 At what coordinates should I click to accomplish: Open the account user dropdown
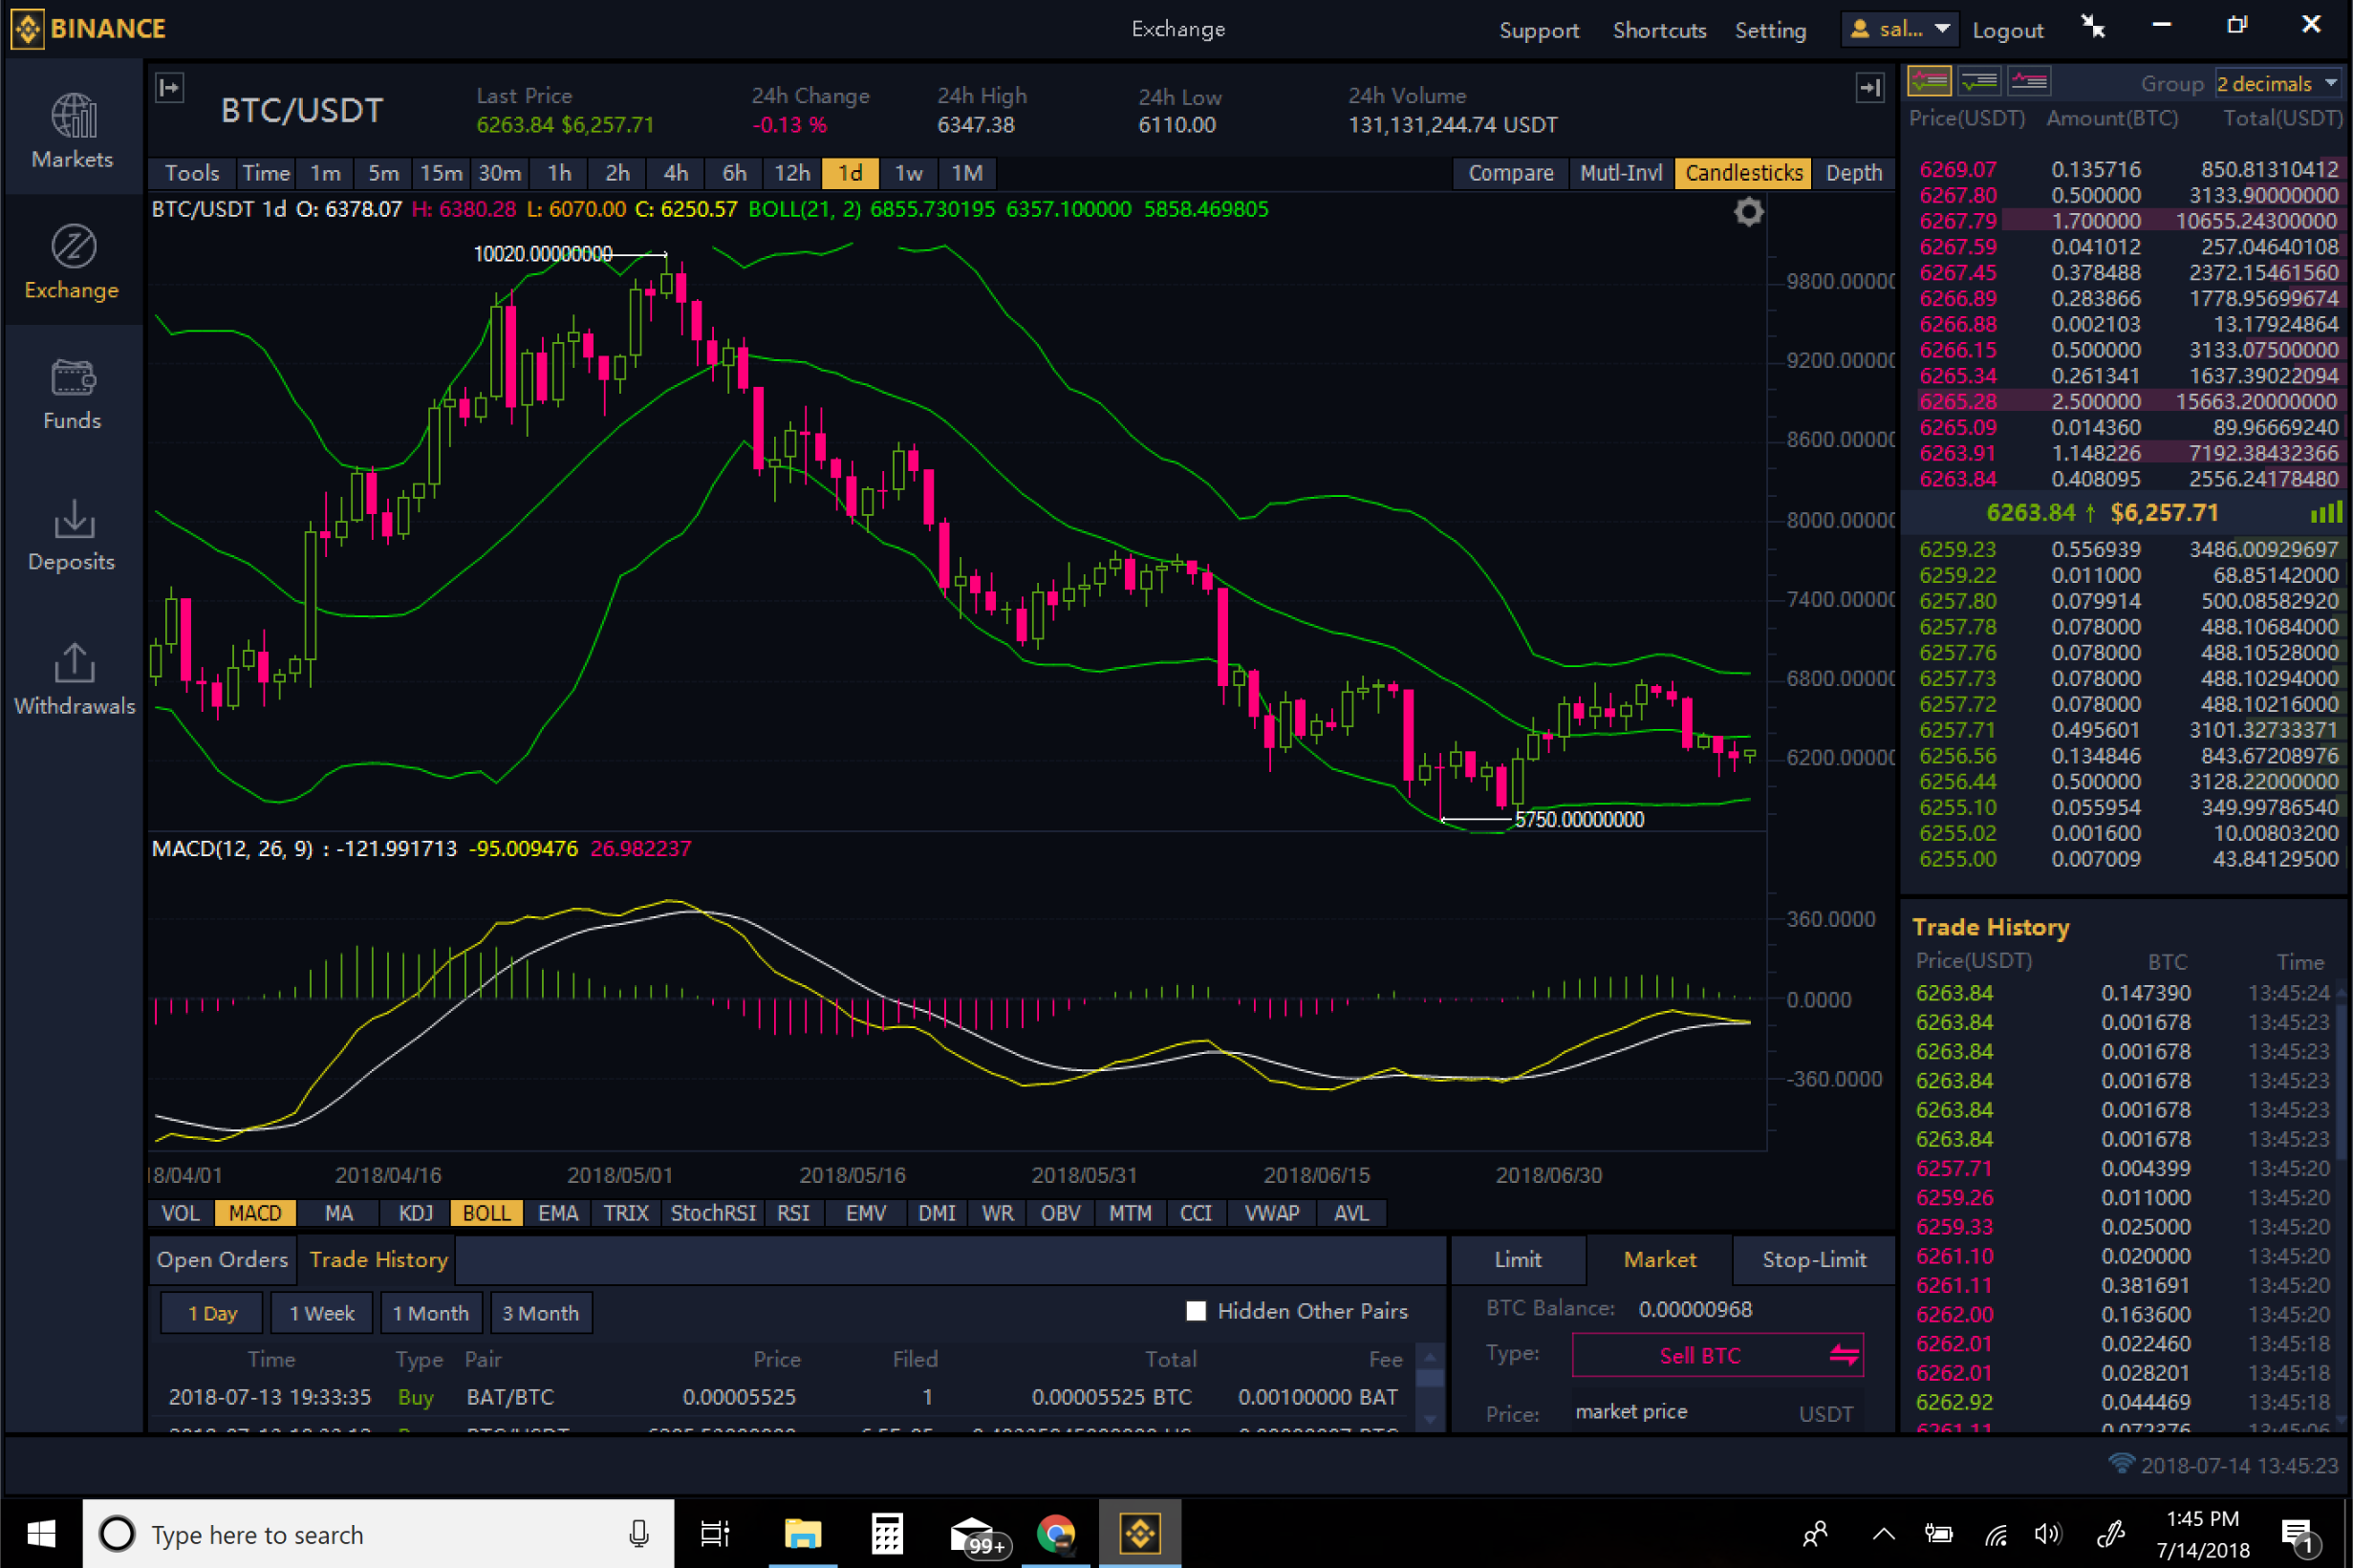pos(1900,29)
